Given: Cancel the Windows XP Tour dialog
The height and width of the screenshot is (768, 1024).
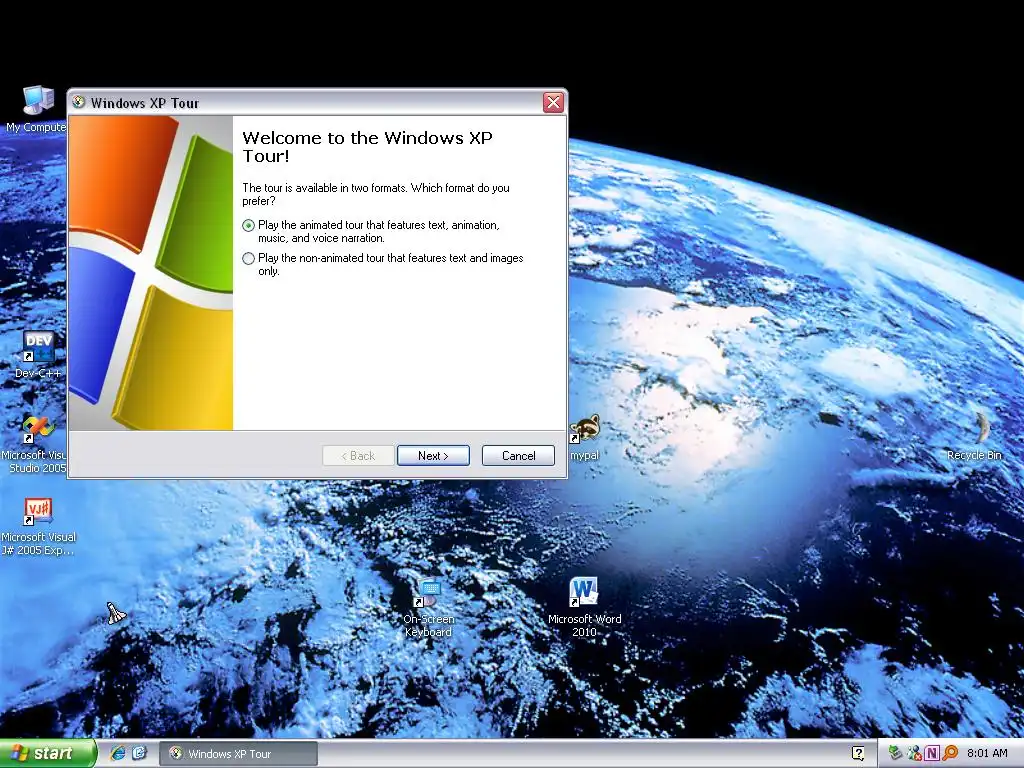Looking at the screenshot, I should click(x=519, y=456).
